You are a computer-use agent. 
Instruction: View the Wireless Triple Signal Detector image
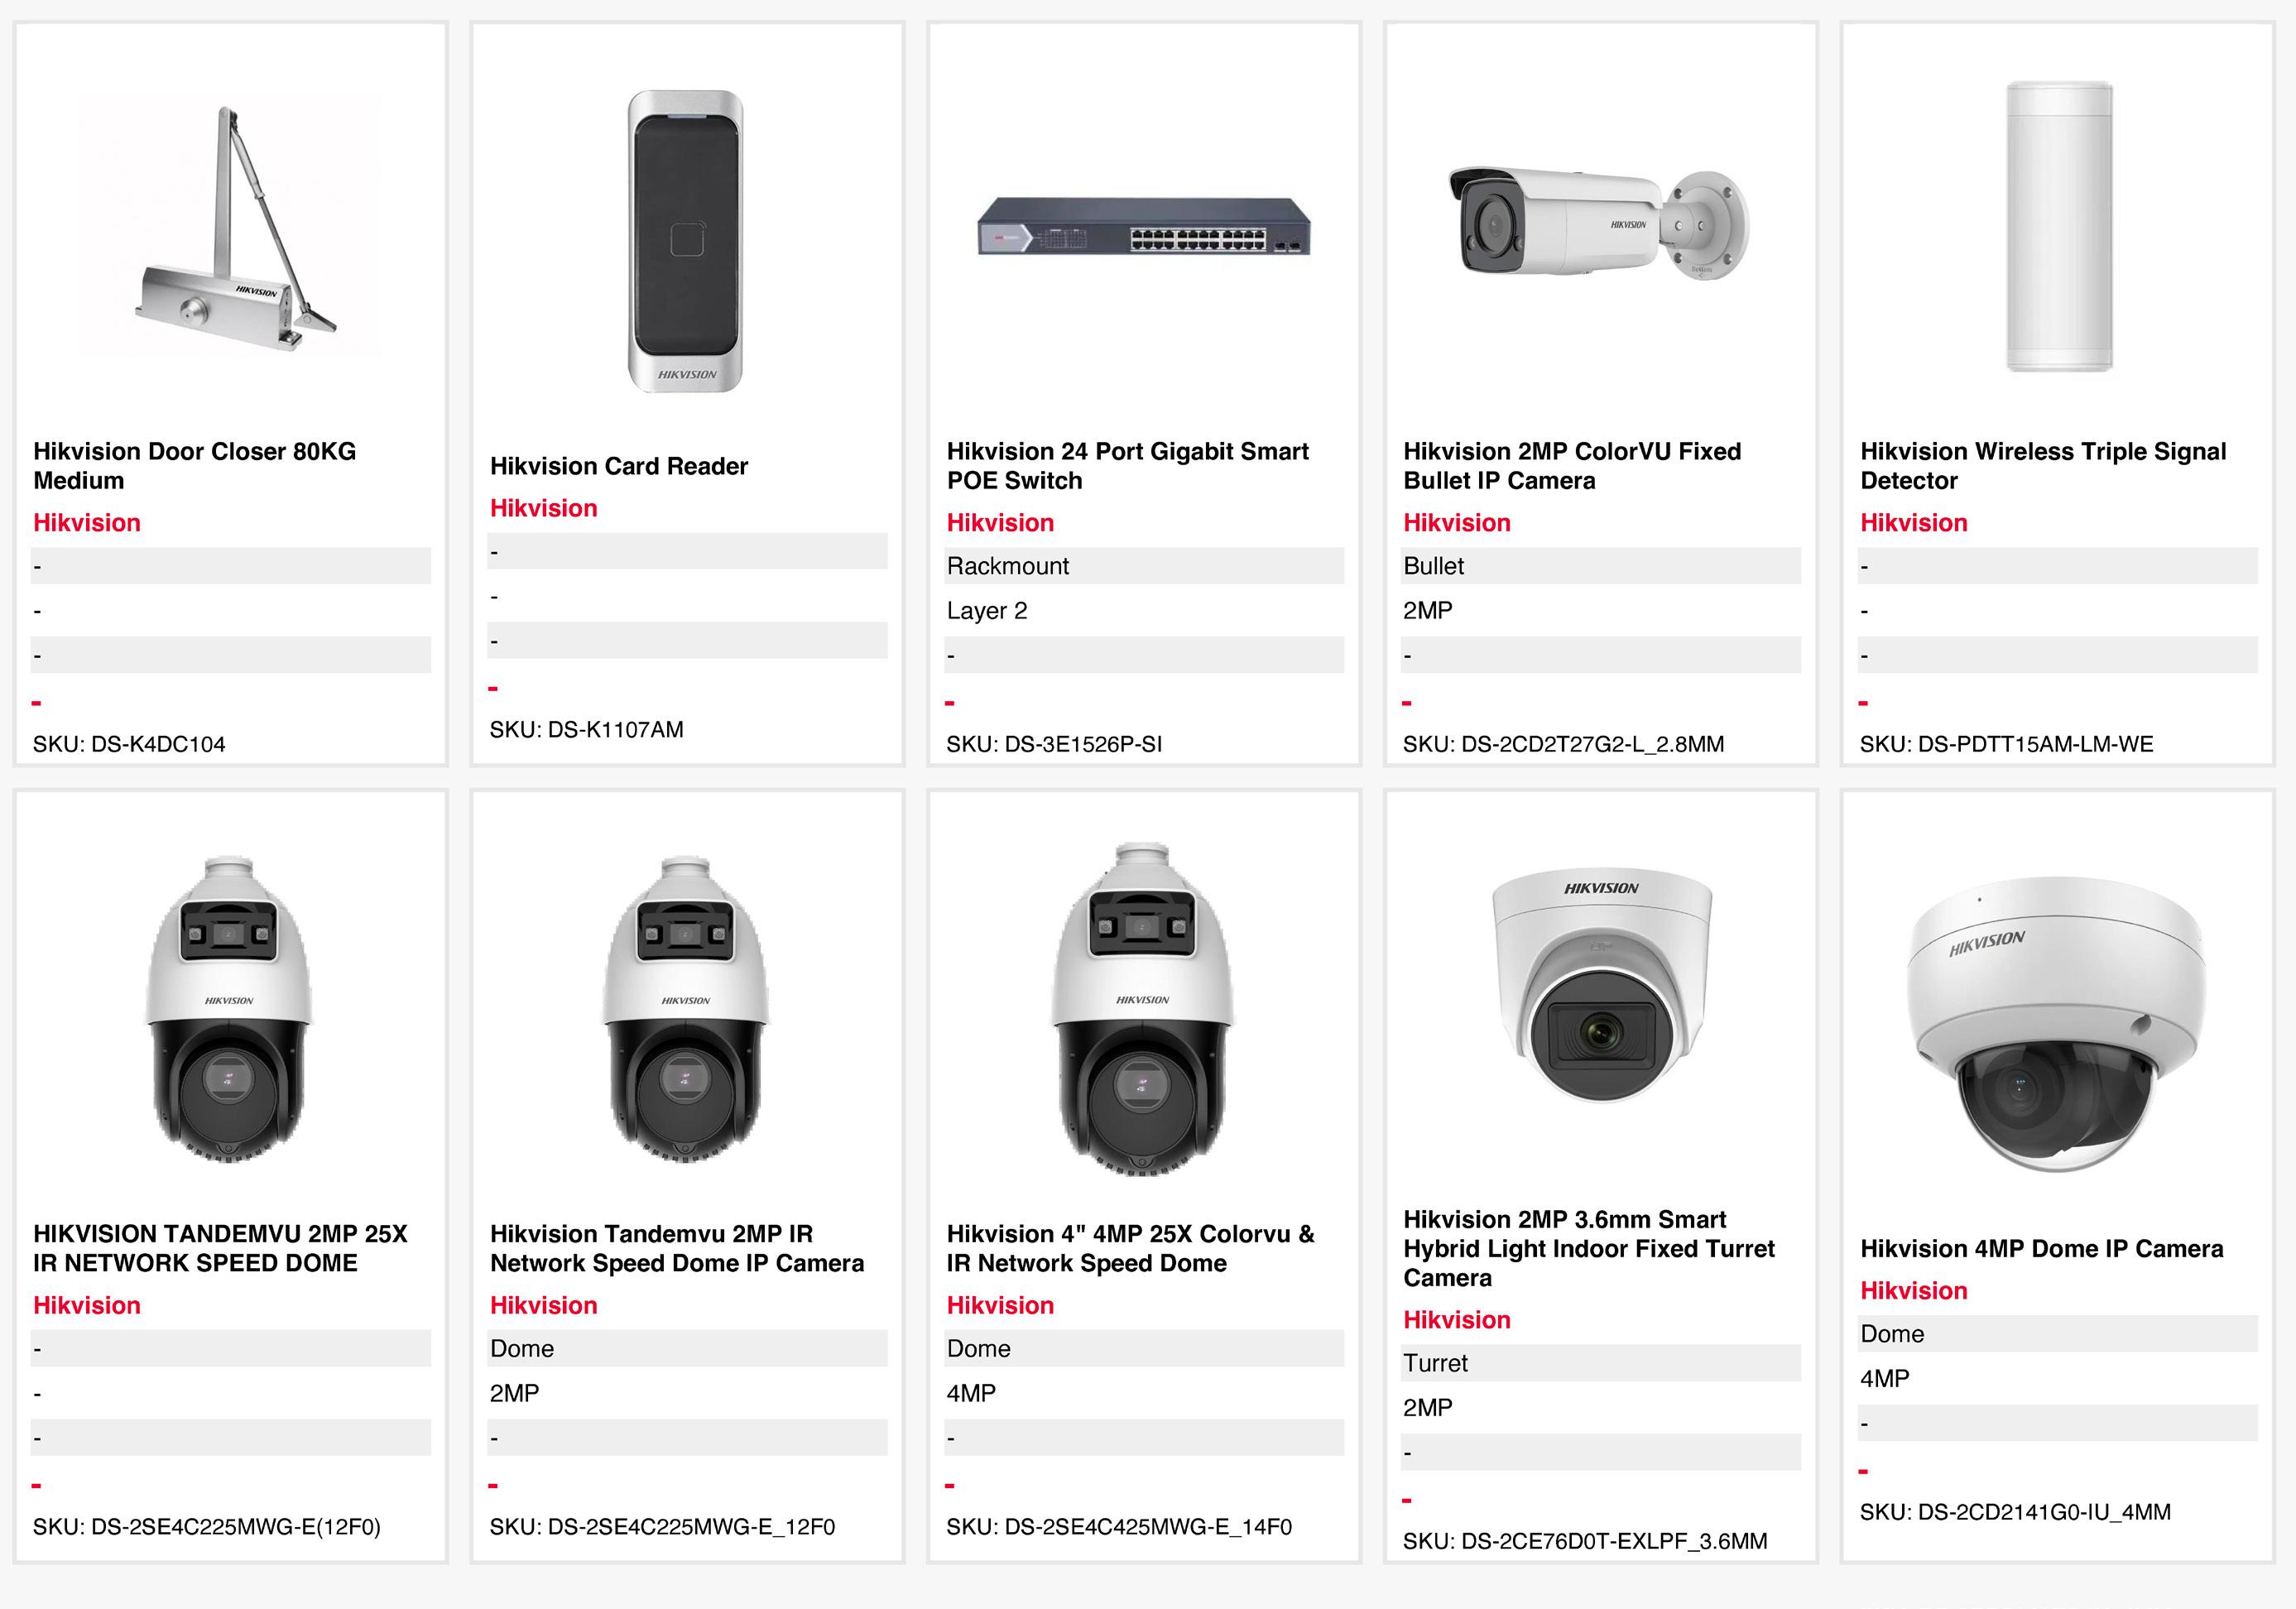click(x=2059, y=226)
